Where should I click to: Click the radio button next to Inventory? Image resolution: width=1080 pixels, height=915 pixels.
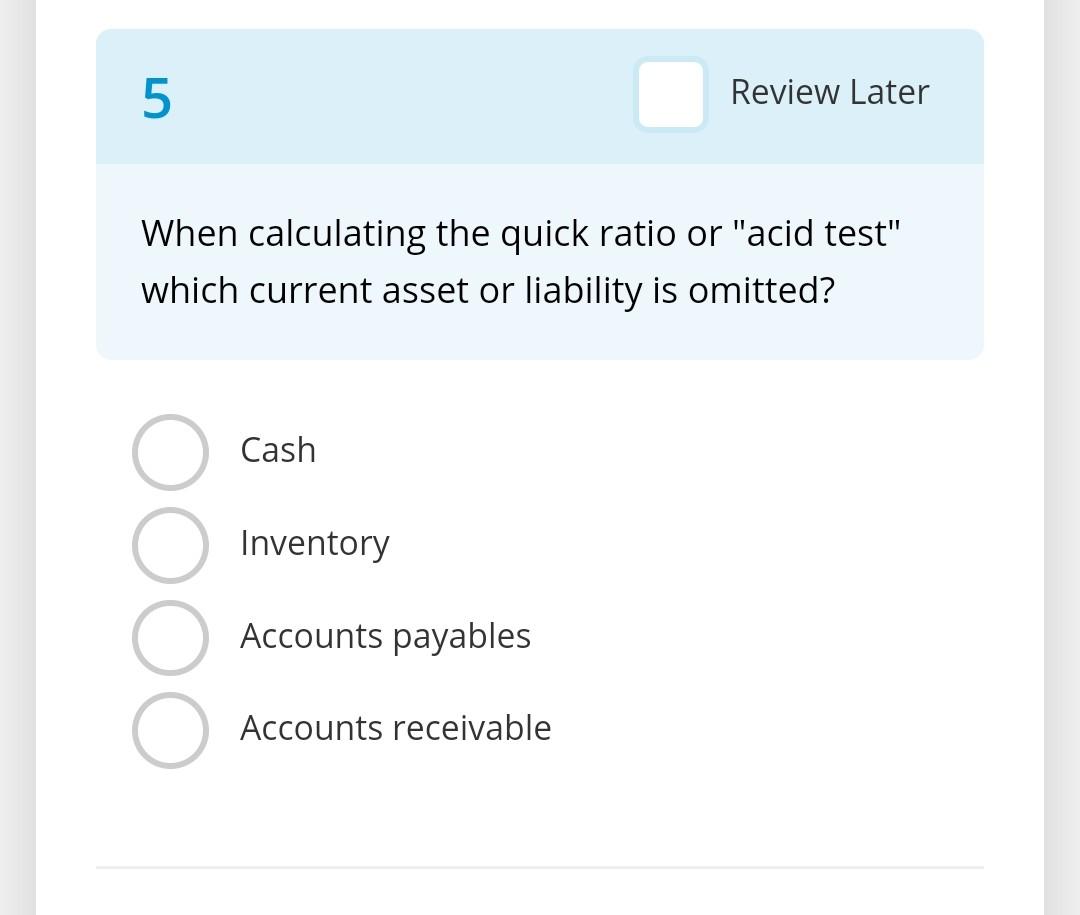tap(170, 545)
